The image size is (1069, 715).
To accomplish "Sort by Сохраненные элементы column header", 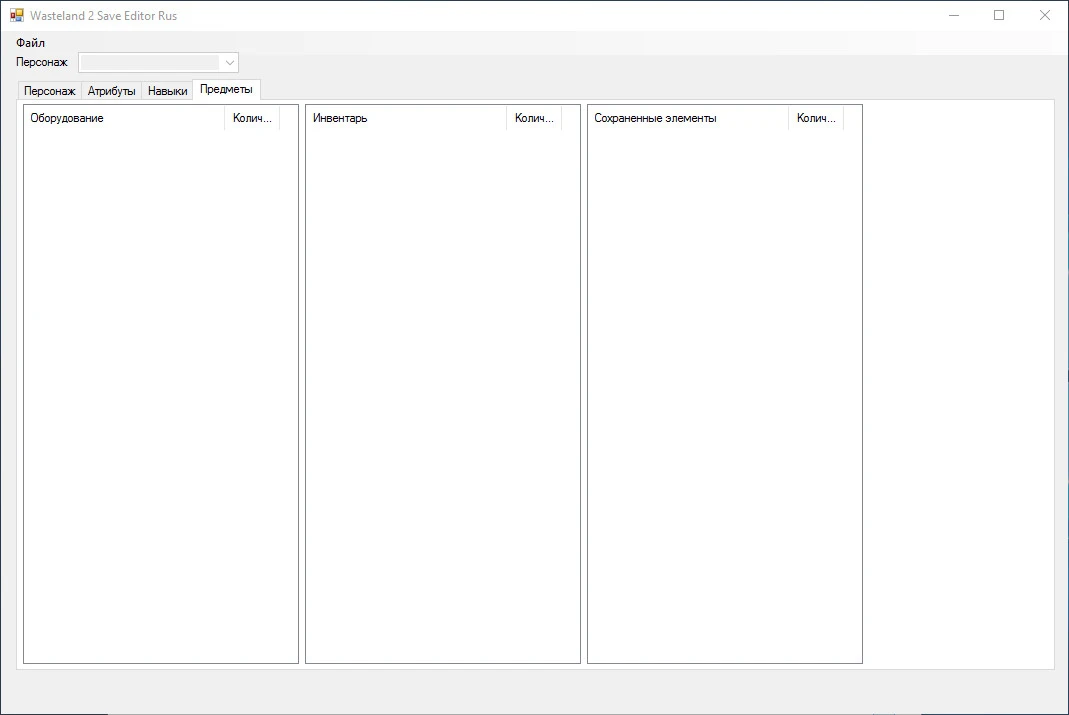I will 689,118.
